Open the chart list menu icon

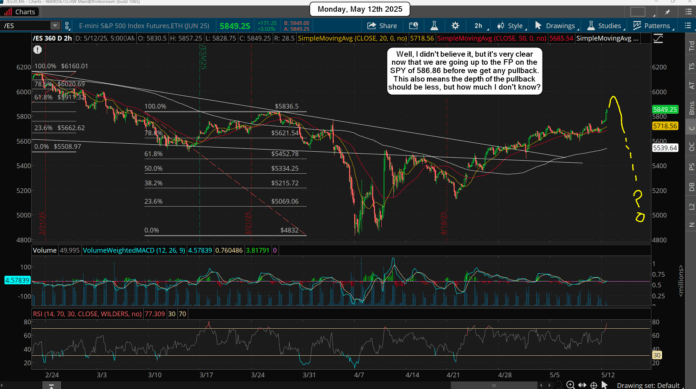point(688,26)
